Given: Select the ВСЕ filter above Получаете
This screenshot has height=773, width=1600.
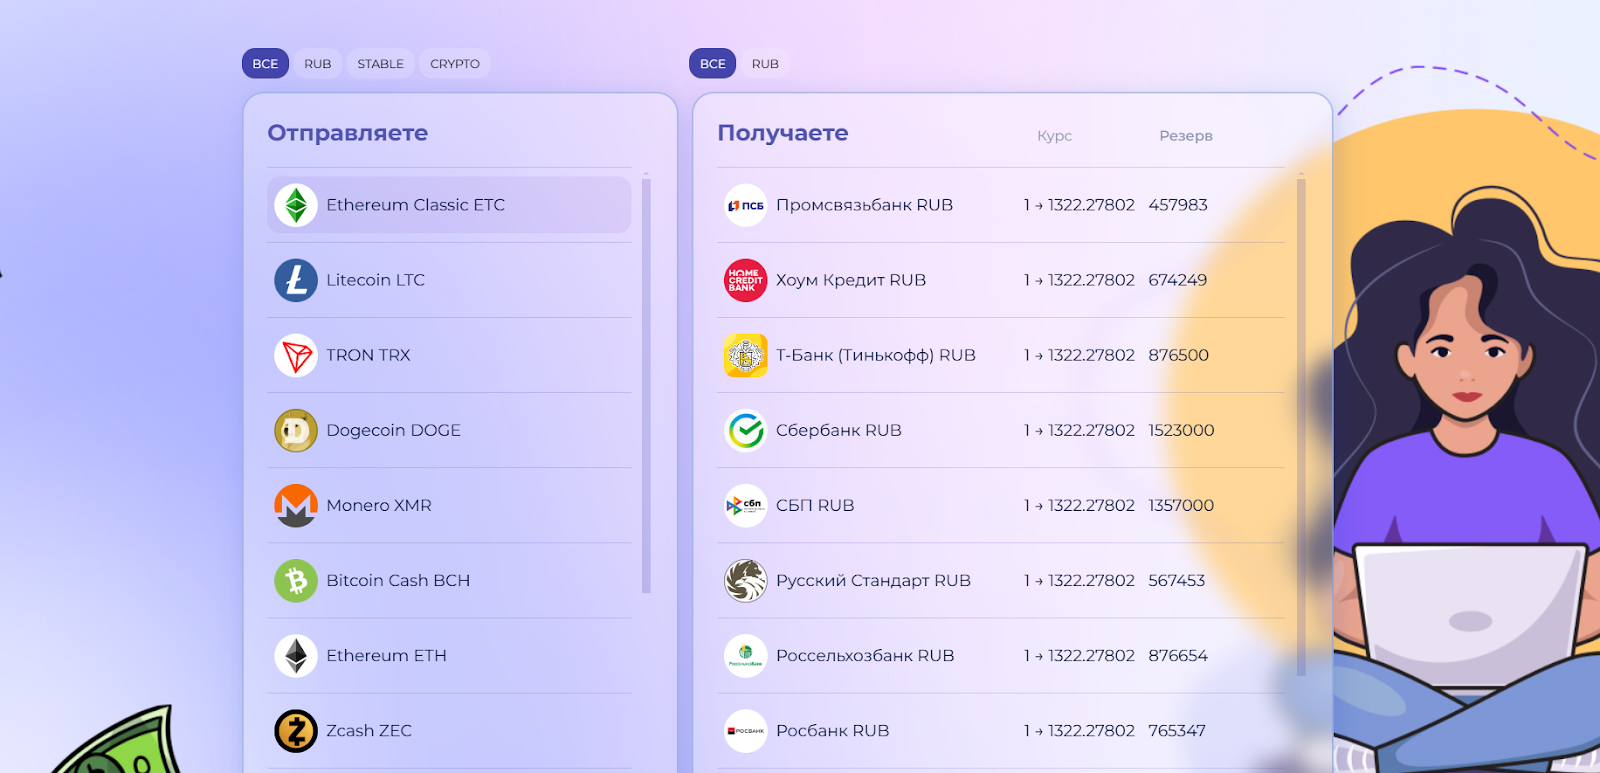Looking at the screenshot, I should pos(713,63).
